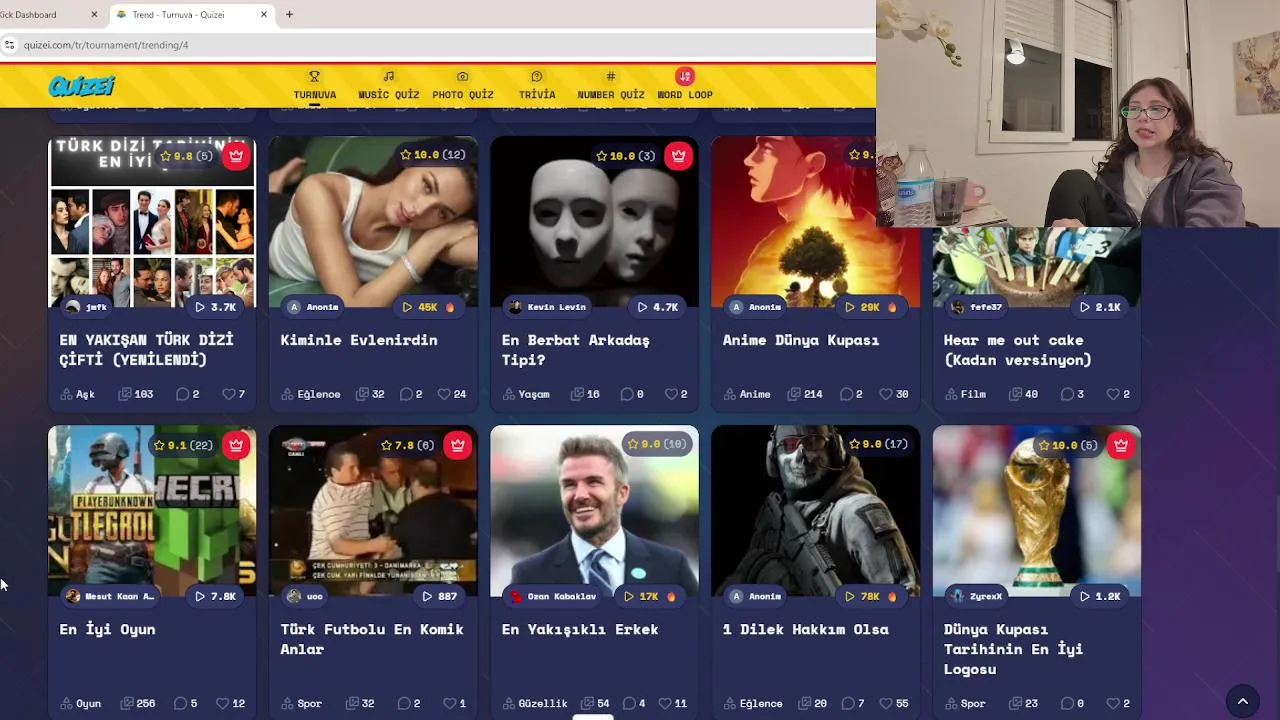This screenshot has height=720, width=1280.
Task: Click crown badge on En İyi Oyun card
Action: (236, 445)
